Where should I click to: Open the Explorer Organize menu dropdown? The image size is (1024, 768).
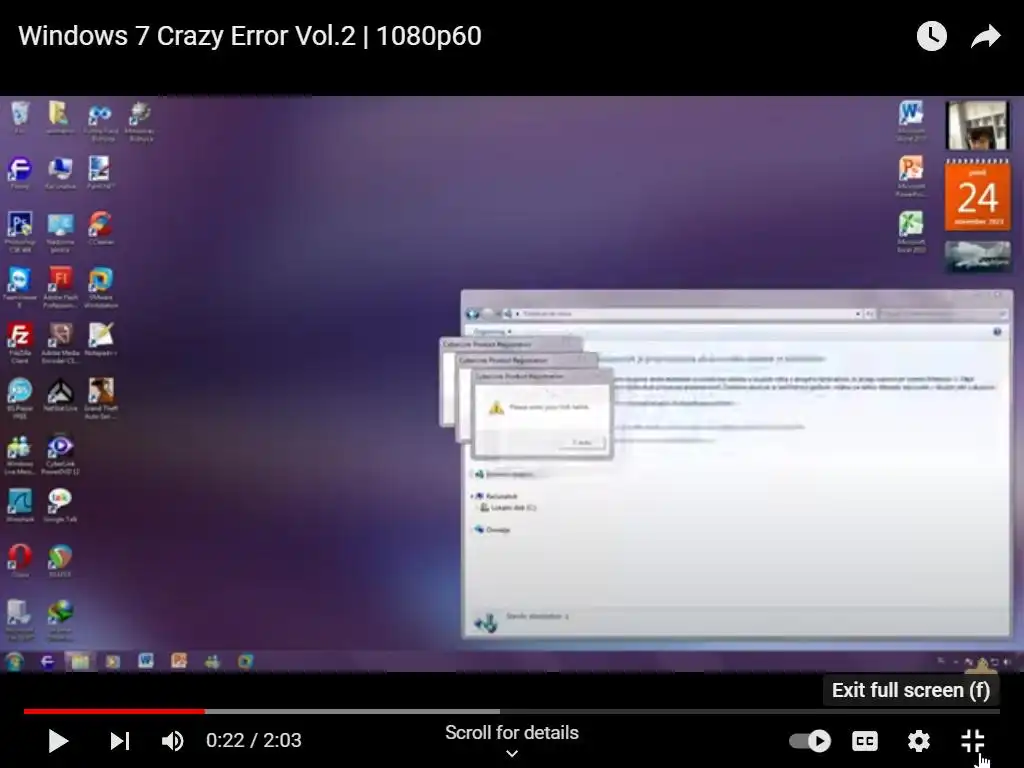coord(492,332)
